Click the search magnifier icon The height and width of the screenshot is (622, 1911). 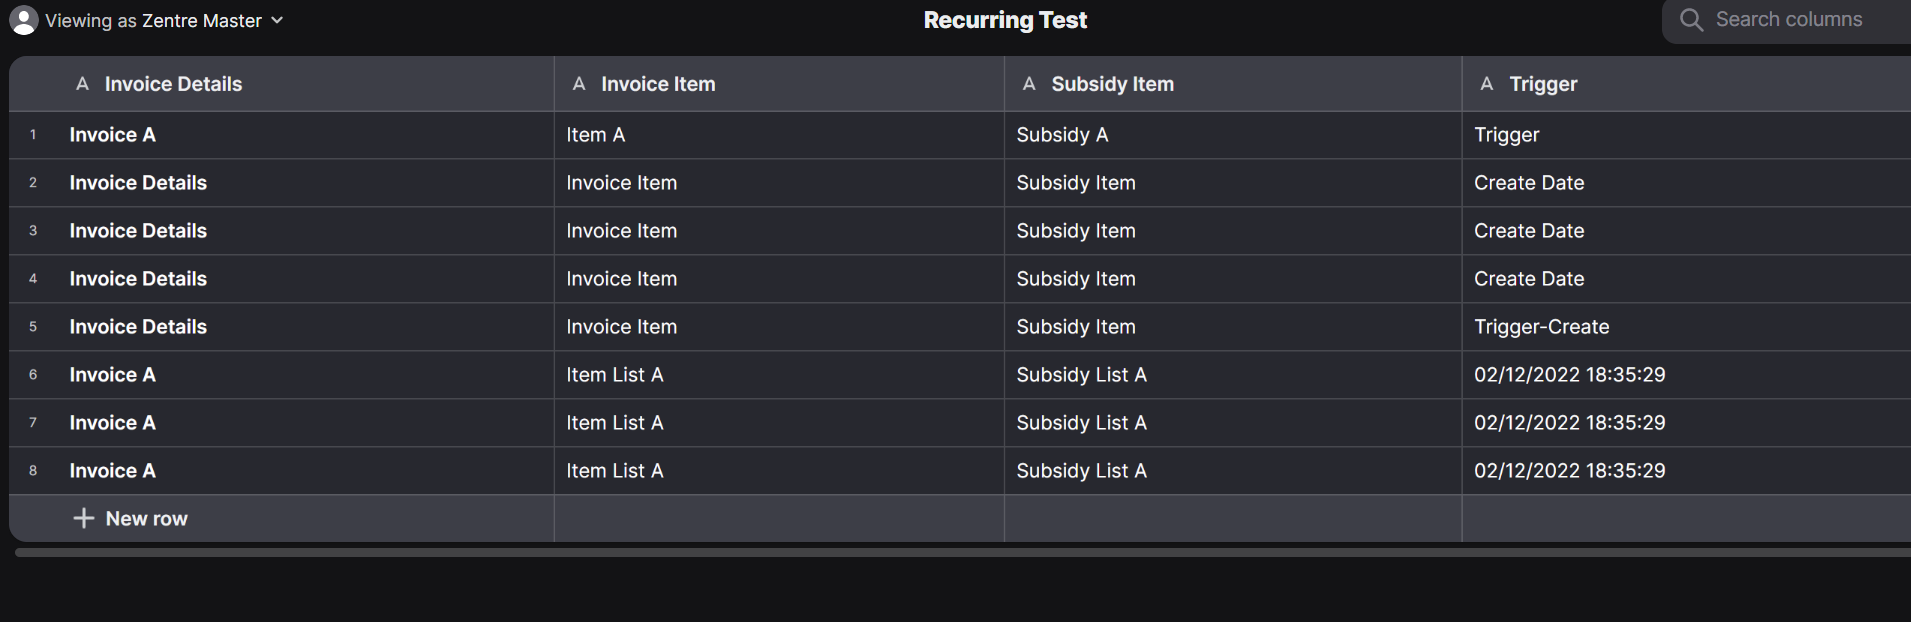(1691, 20)
